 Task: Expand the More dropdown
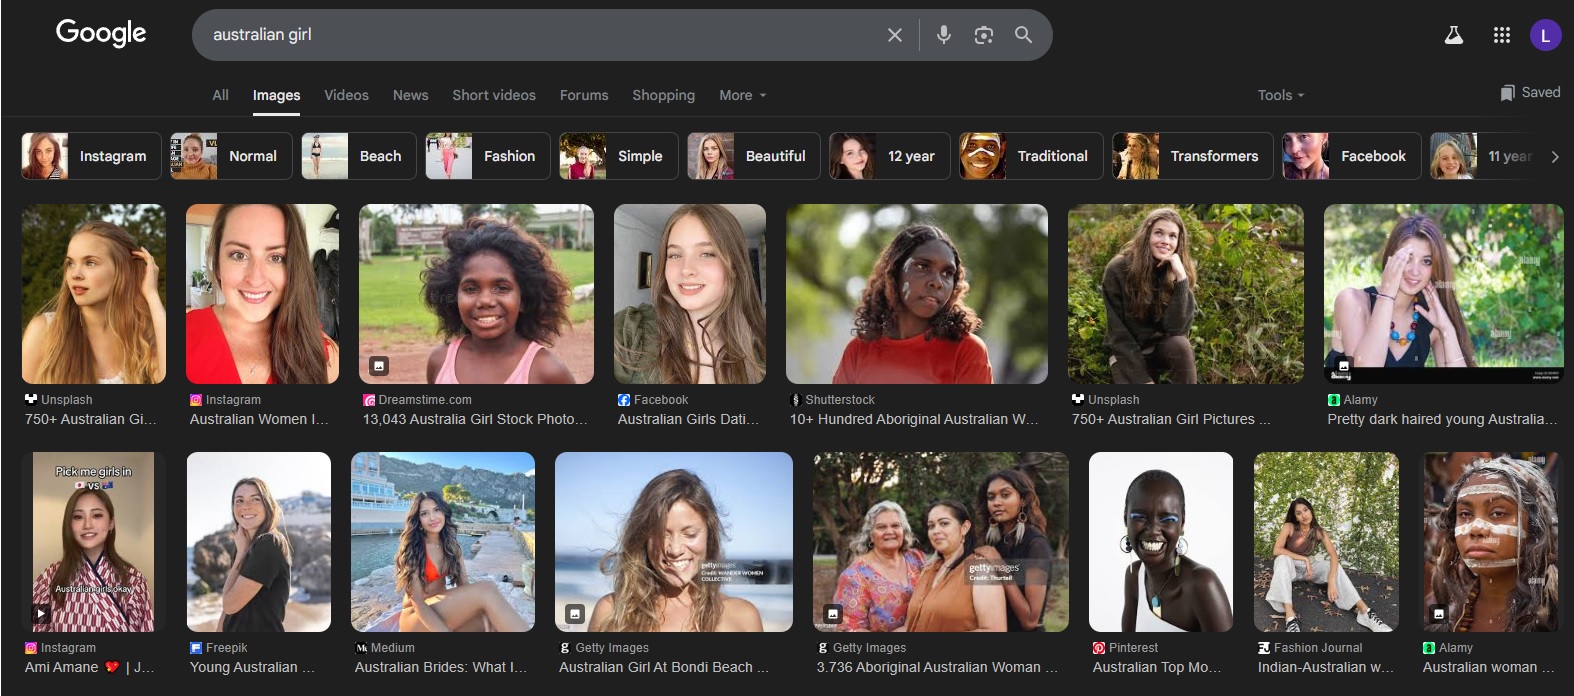[743, 95]
